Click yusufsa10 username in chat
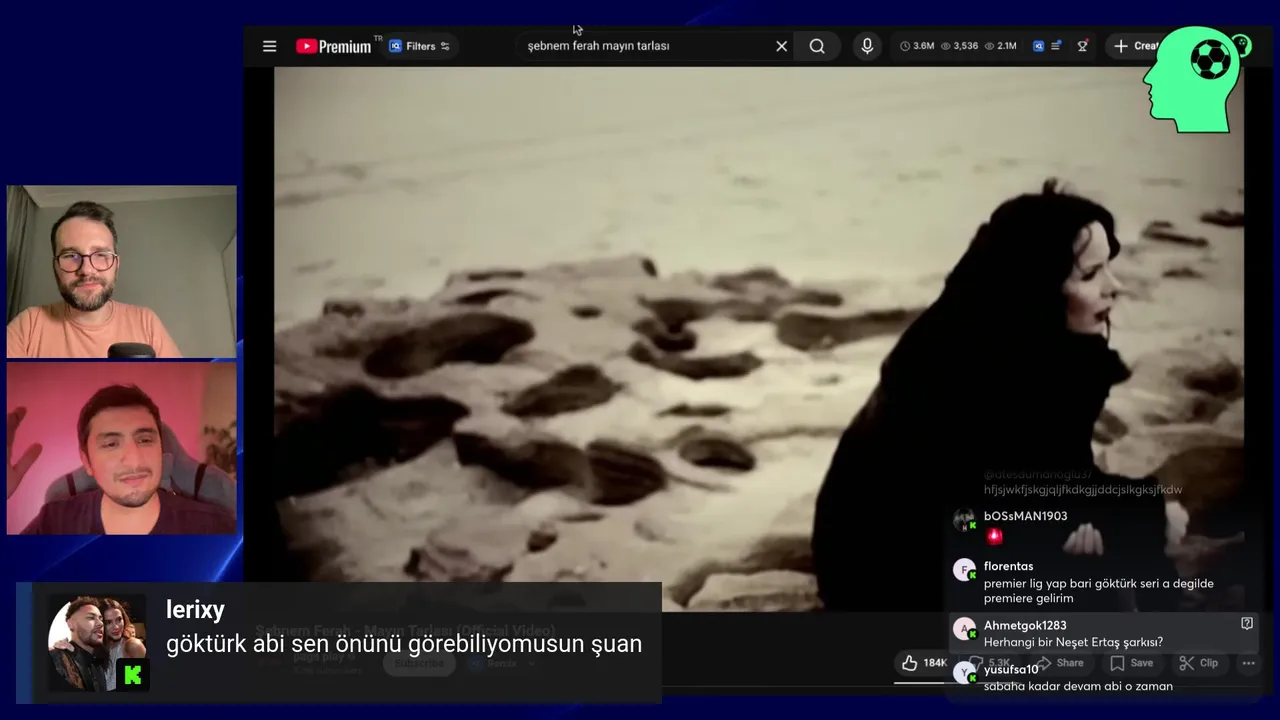The image size is (1280, 720). pyautogui.click(x=1011, y=670)
